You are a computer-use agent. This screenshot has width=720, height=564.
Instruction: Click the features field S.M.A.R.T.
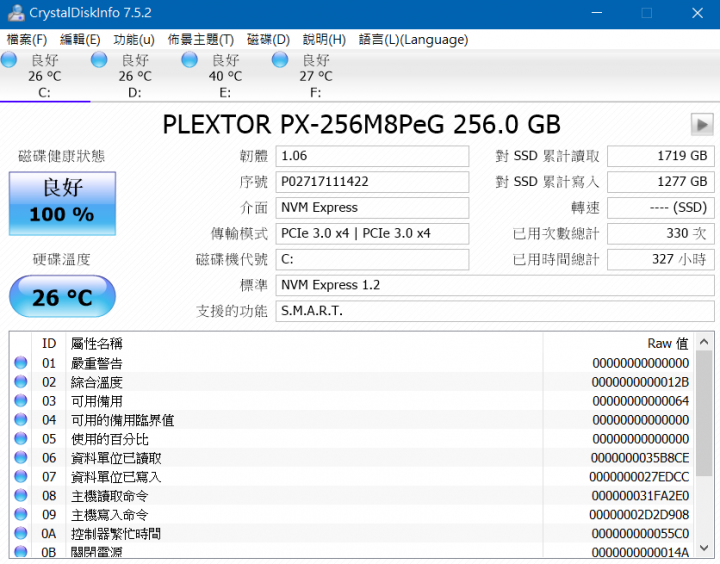495,311
